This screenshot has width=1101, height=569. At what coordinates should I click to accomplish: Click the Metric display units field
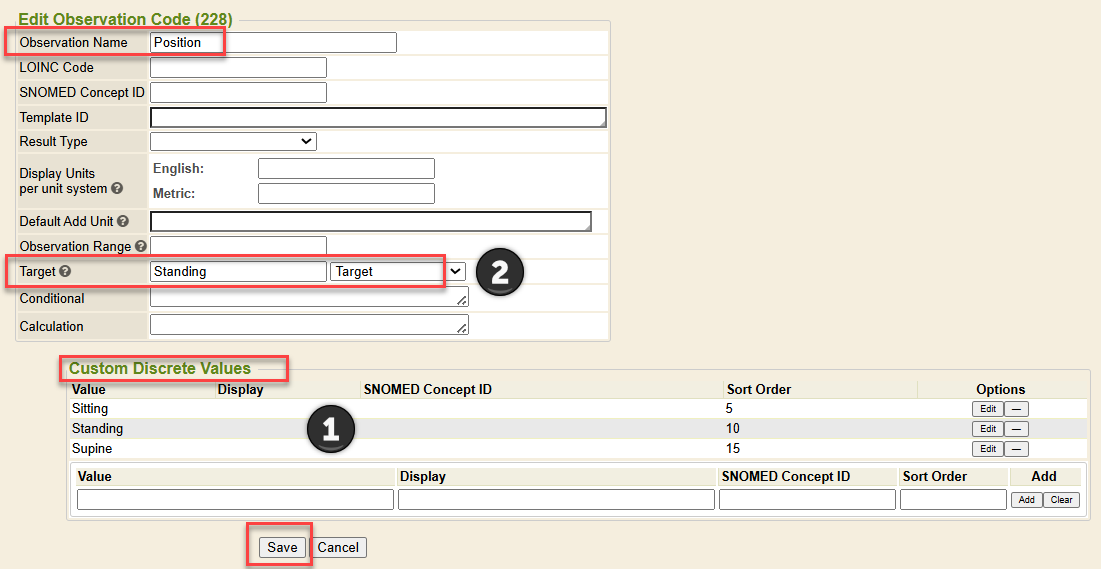coord(346,193)
